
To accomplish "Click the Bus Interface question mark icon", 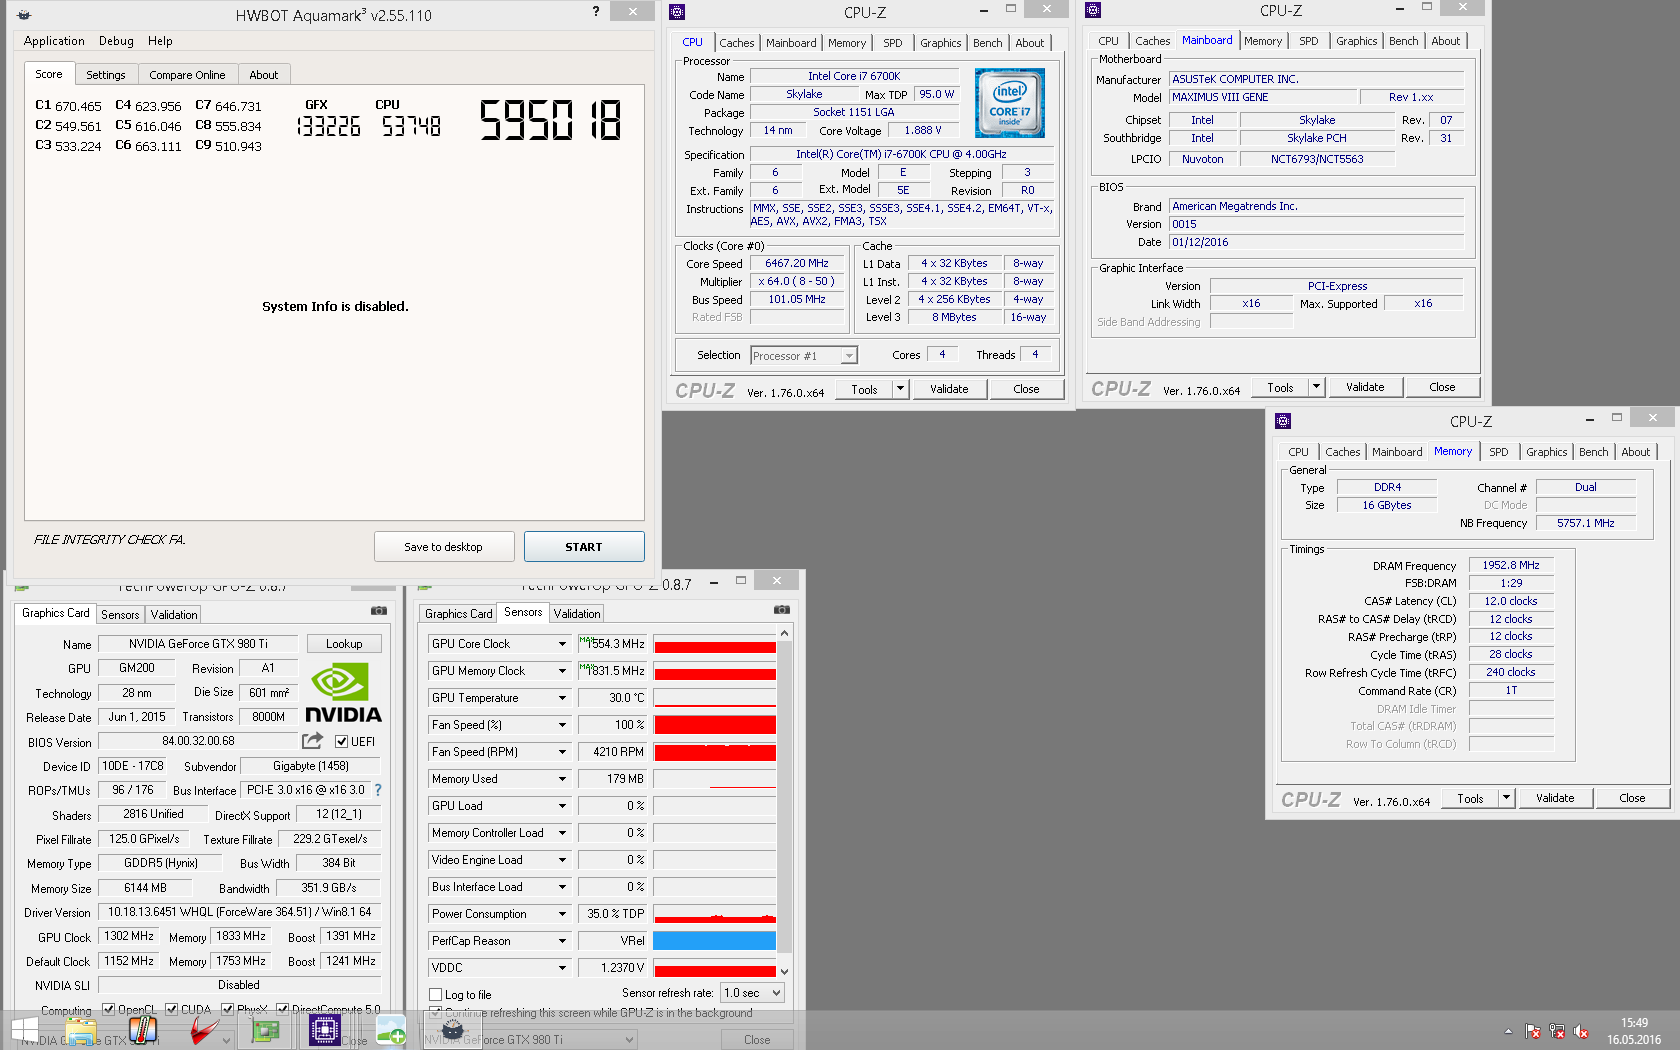I will point(378,790).
